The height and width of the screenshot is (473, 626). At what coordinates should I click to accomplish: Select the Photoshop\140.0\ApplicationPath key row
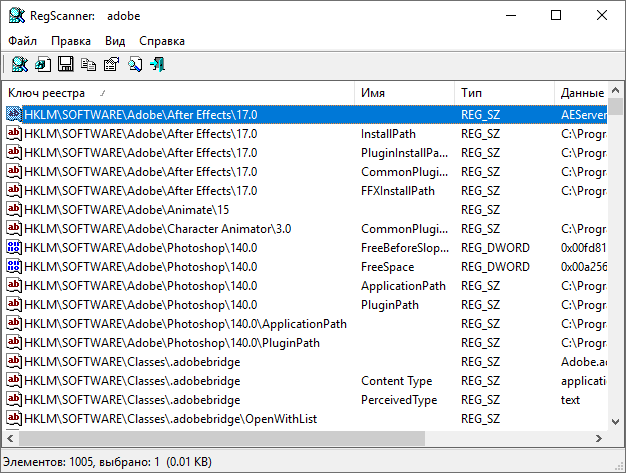click(185, 324)
